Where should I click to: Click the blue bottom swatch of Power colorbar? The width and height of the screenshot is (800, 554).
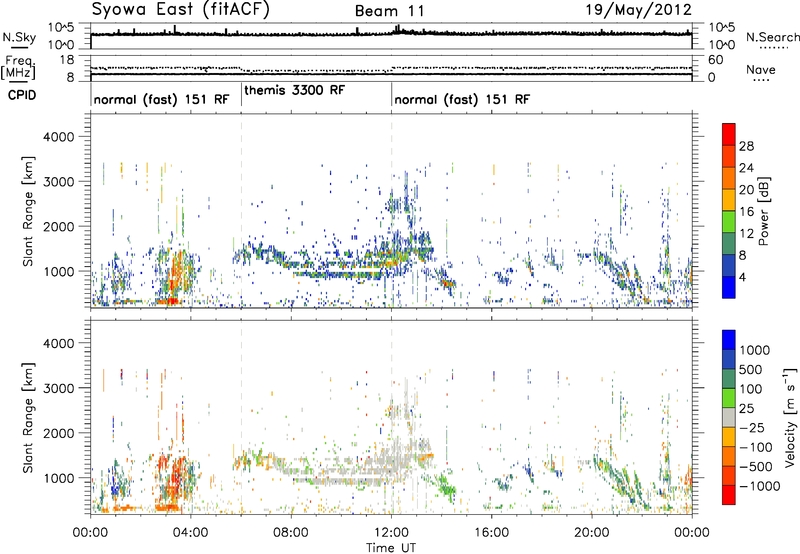pyautogui.click(x=729, y=287)
